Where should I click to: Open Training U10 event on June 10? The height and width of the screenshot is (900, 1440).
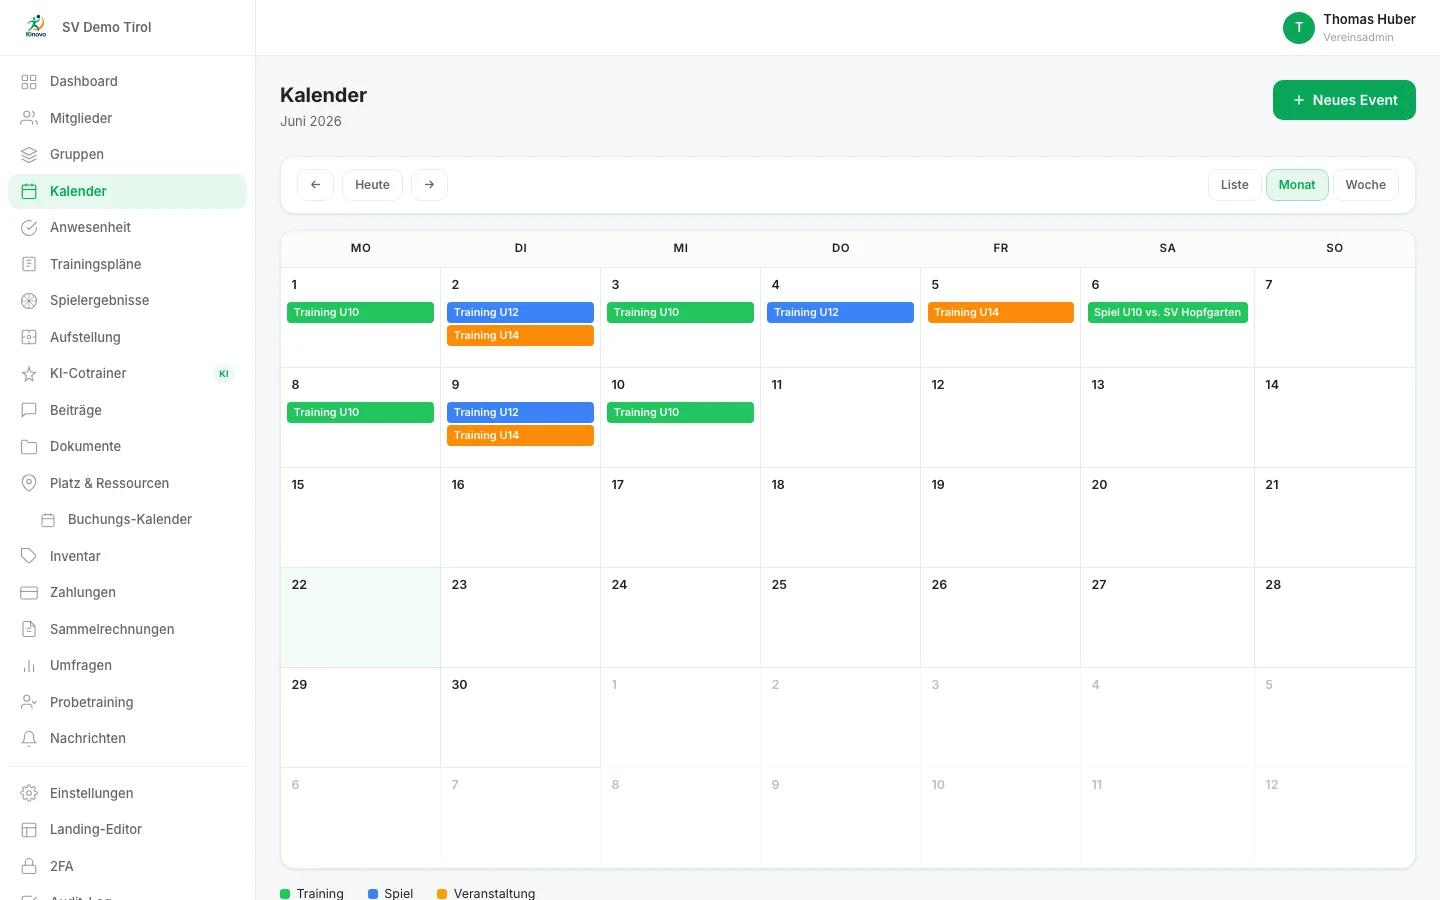tap(680, 413)
